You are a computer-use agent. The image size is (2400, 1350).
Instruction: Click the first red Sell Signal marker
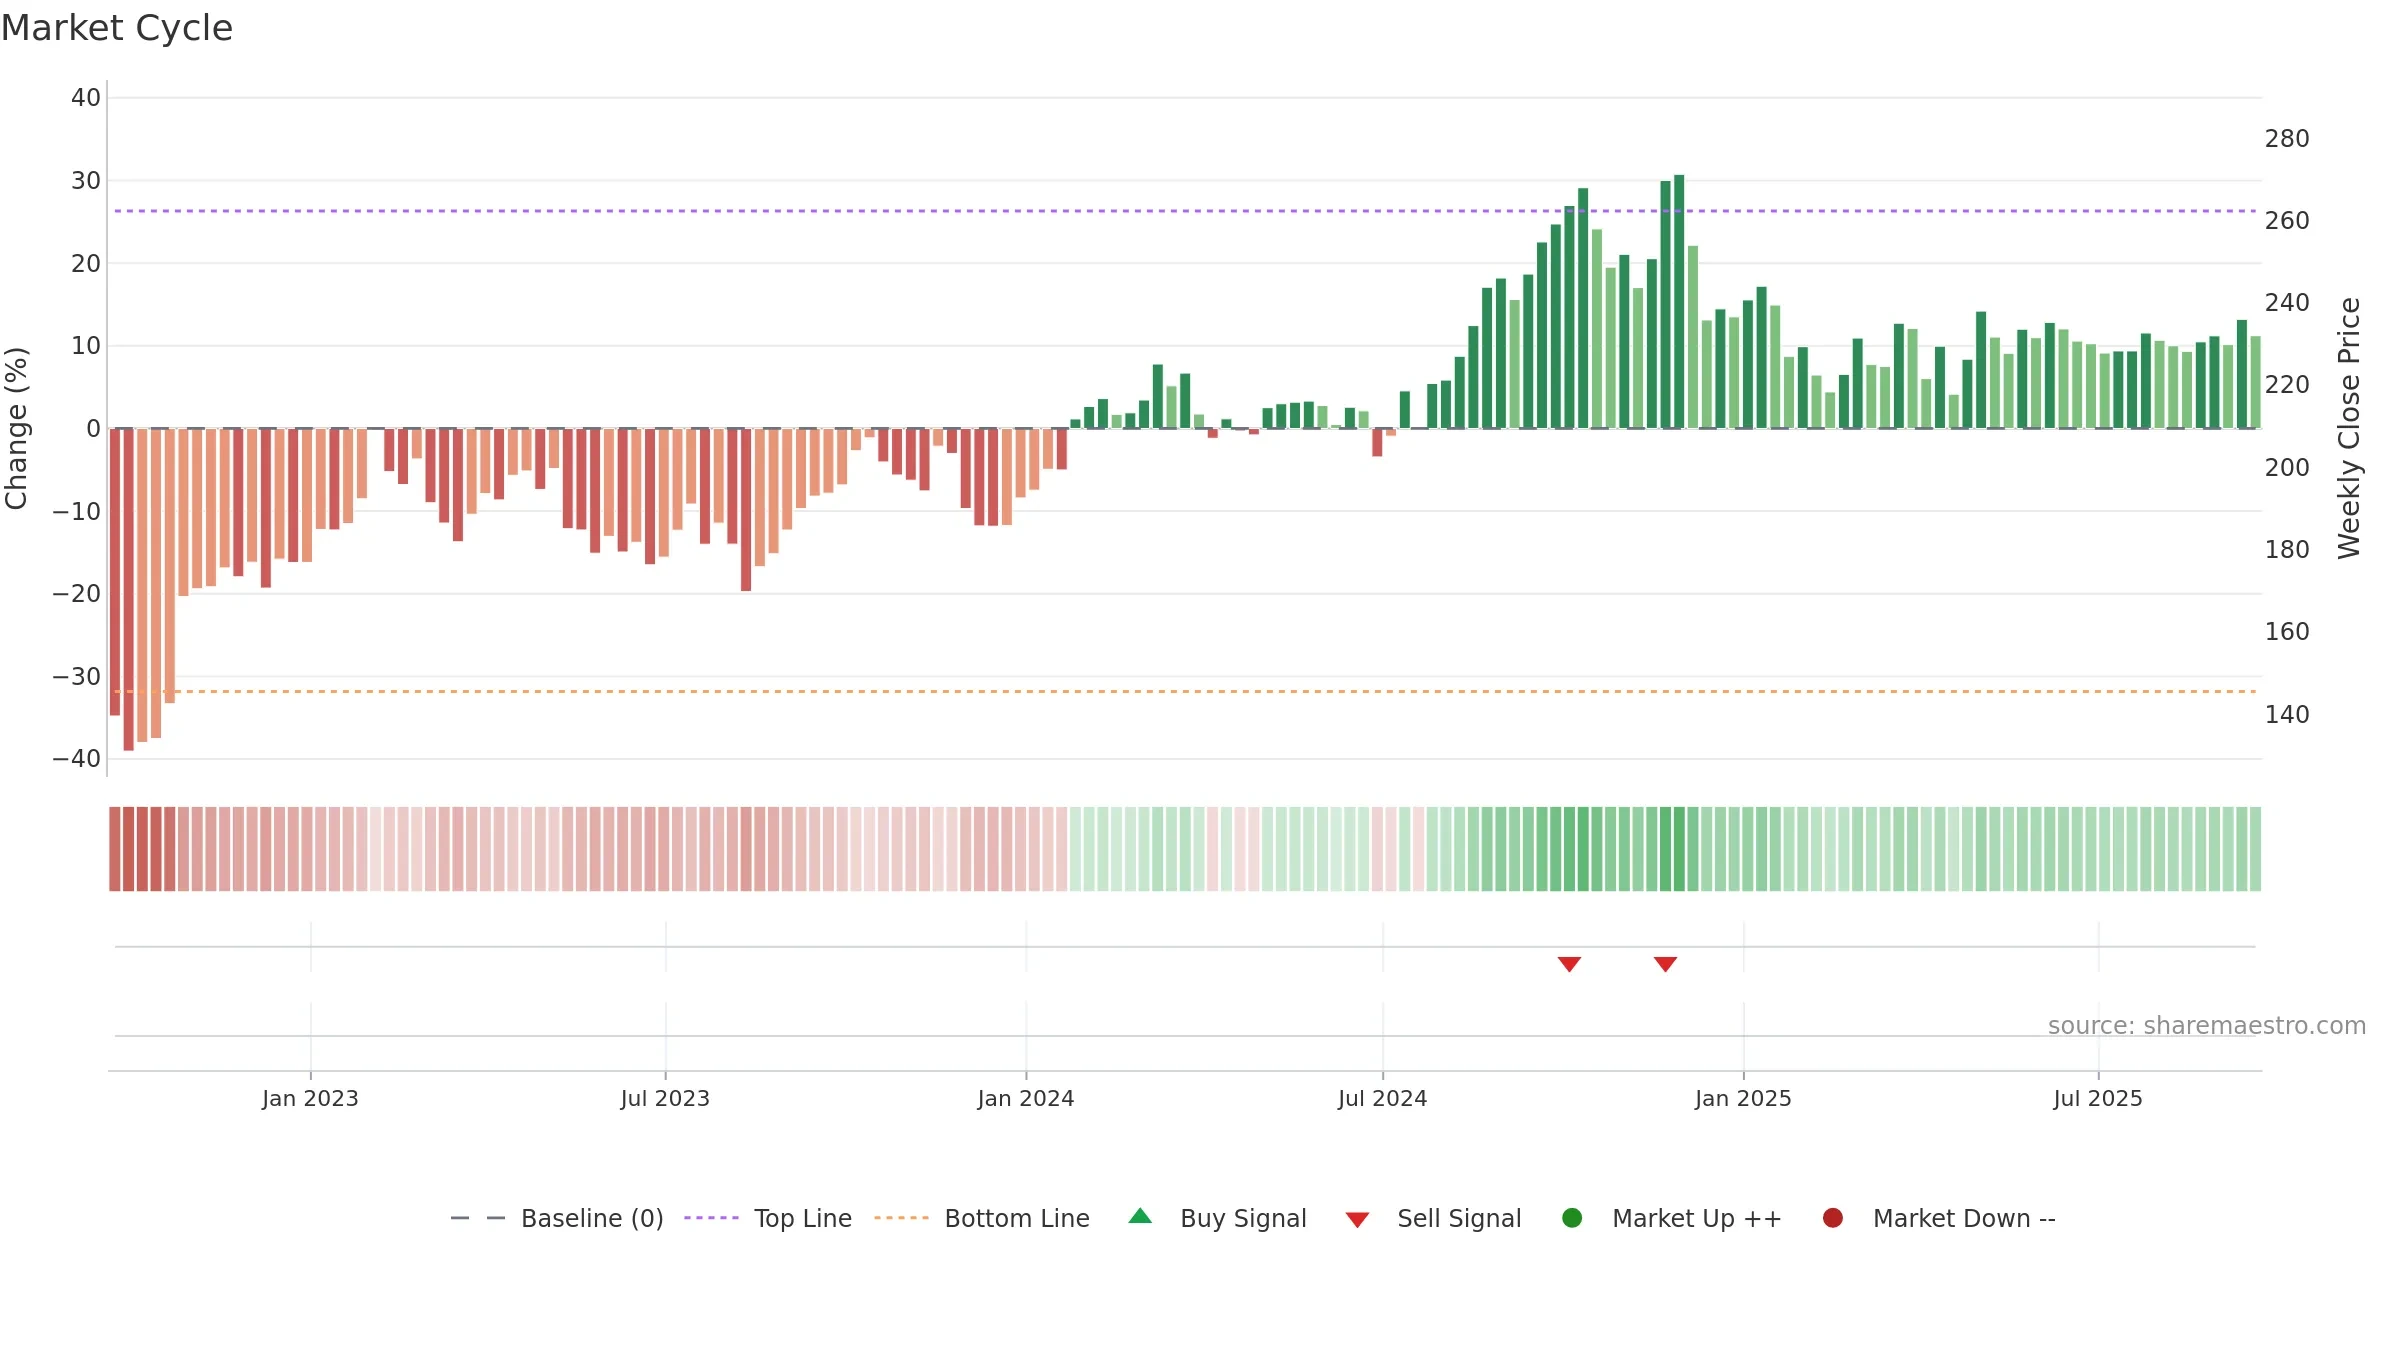coord(1569,964)
